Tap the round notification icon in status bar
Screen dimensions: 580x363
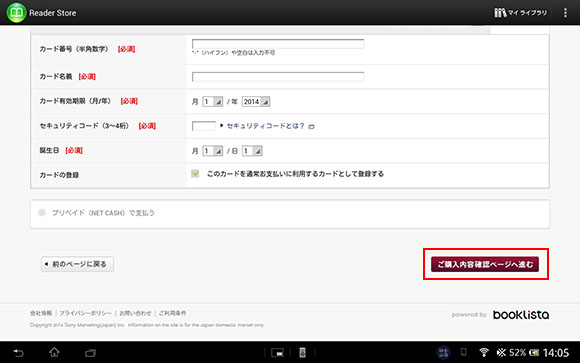coord(443,352)
